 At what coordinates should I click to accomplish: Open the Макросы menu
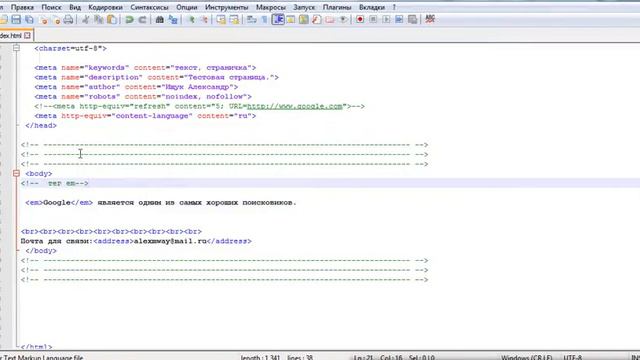coord(271,7)
